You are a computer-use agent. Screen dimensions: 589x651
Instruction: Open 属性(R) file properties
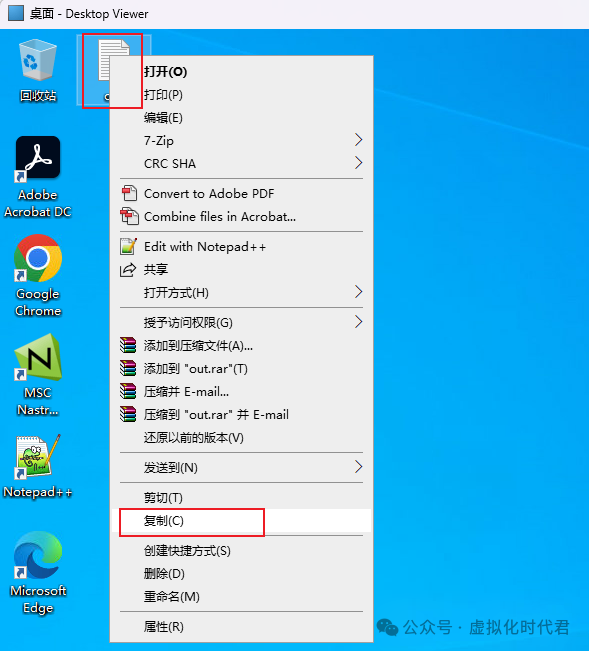pos(242,627)
